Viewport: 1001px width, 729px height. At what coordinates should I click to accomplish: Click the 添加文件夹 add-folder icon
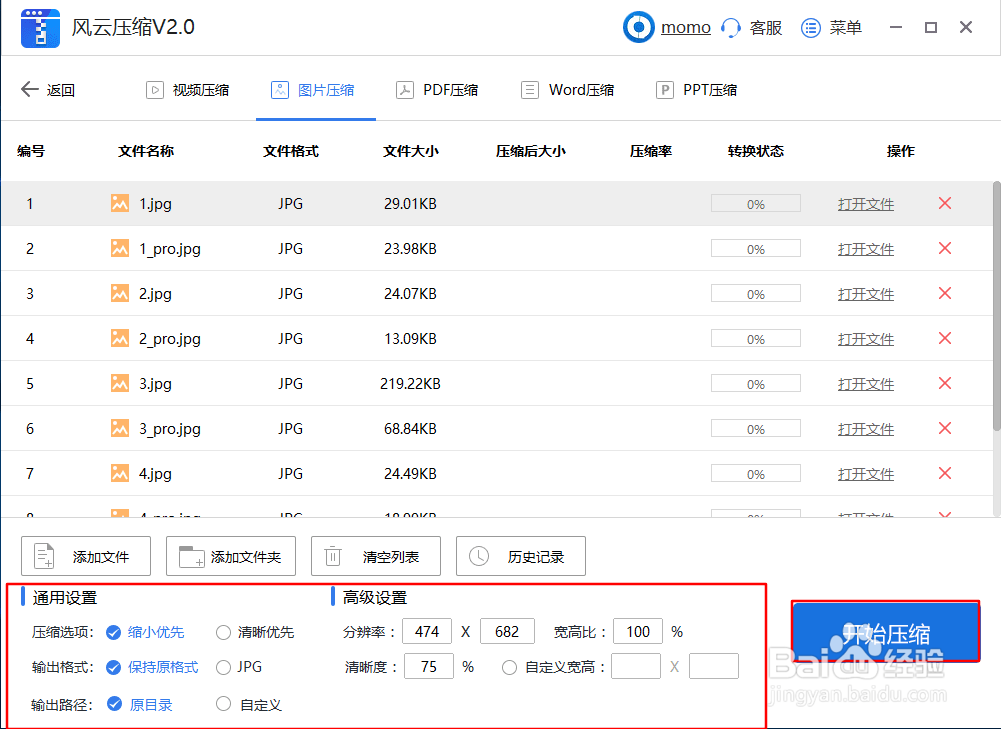[192, 556]
